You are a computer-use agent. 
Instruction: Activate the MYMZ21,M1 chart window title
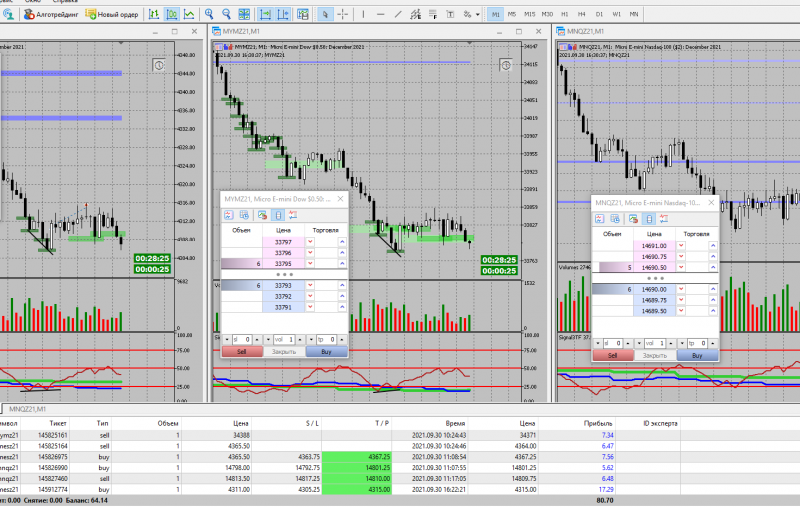point(241,31)
